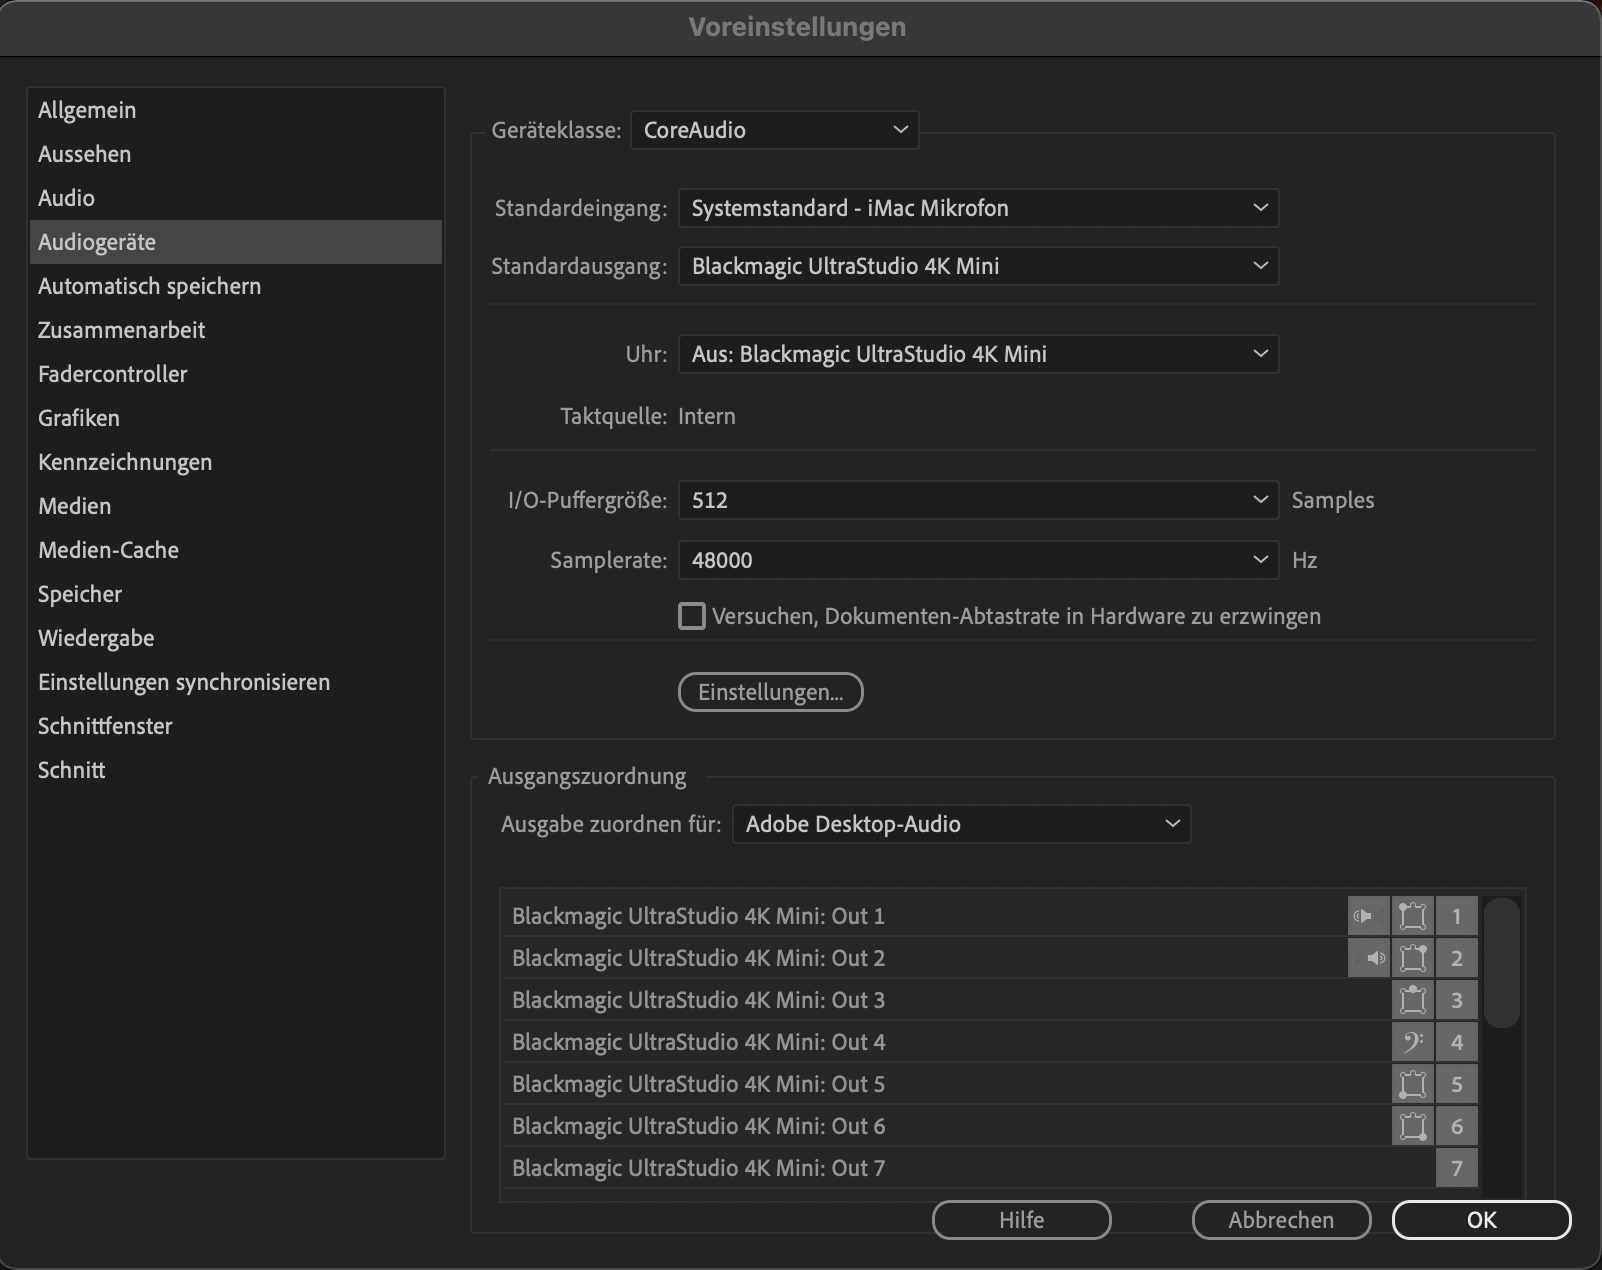Screen dimensions: 1602x1270
Task: Click the left stereo speaker icon on Out 1
Action: click(1368, 916)
